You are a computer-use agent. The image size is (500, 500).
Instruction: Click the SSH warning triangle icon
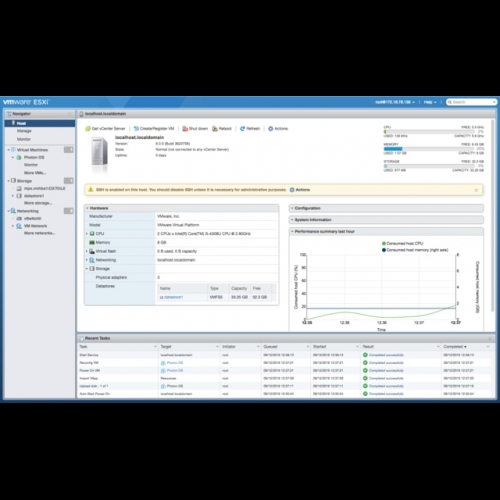tap(90, 190)
